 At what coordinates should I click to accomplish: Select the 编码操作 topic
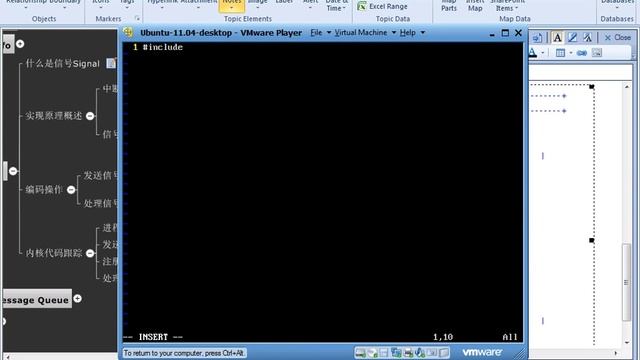coord(44,189)
